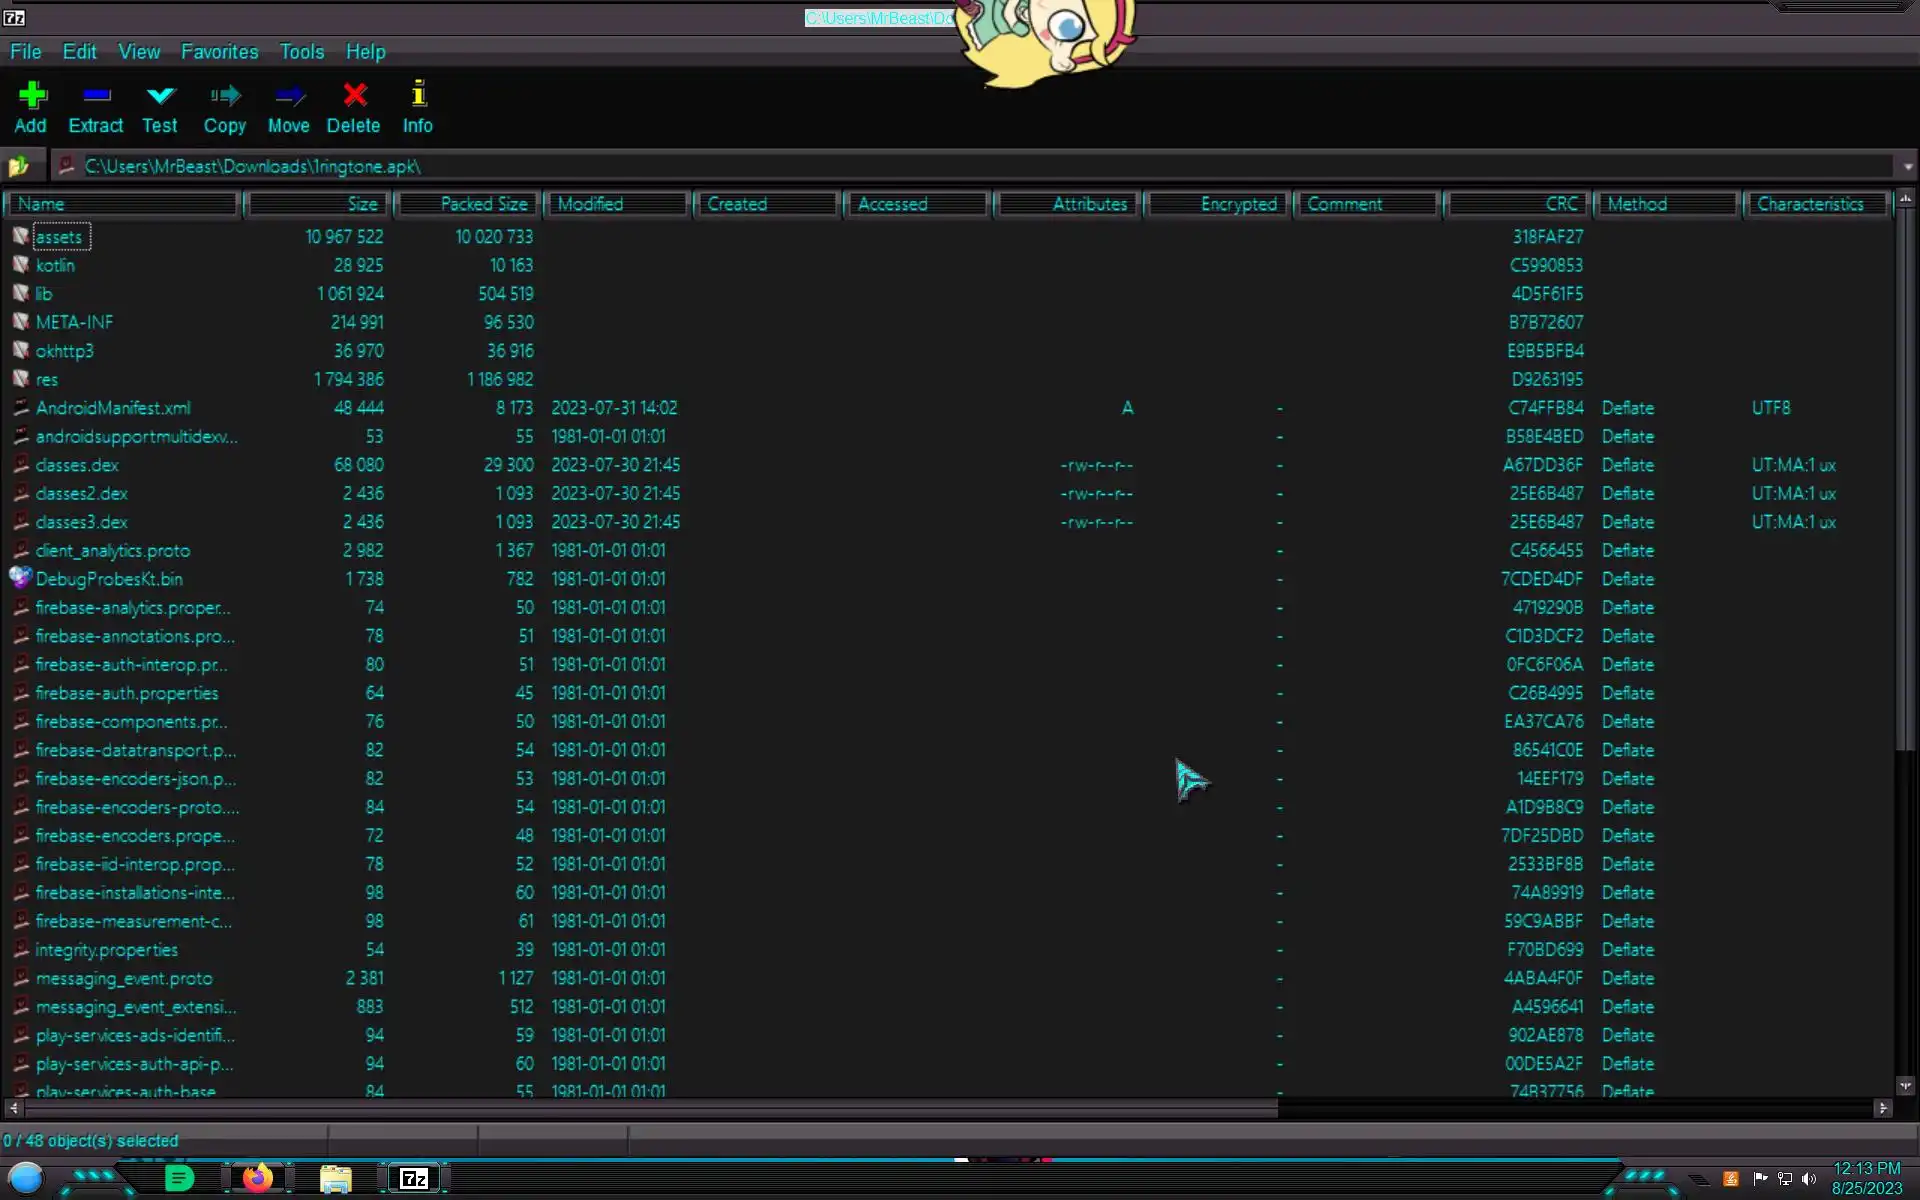Click the horizontal scrollbar right arrow

(x=1883, y=1108)
